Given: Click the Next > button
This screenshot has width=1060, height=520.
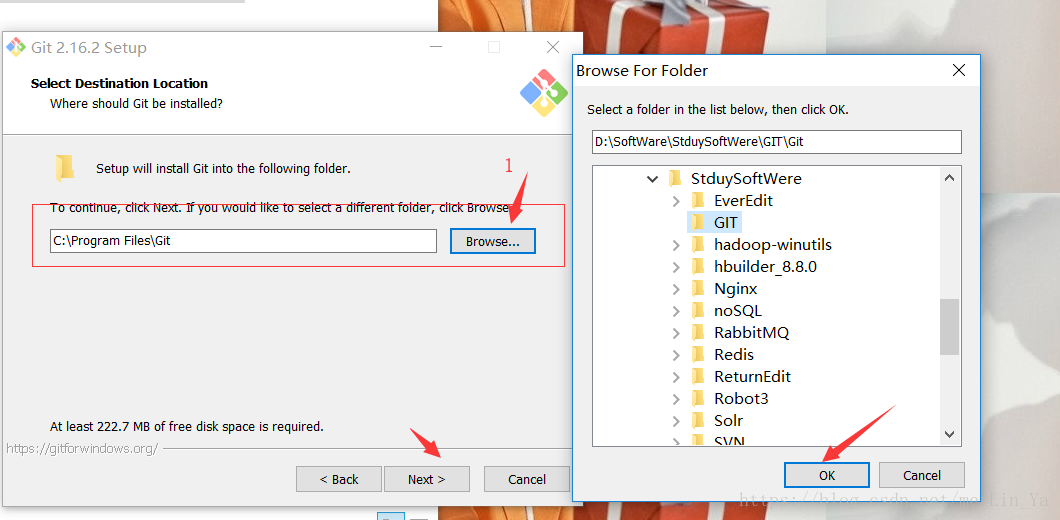Looking at the screenshot, I should 427,479.
